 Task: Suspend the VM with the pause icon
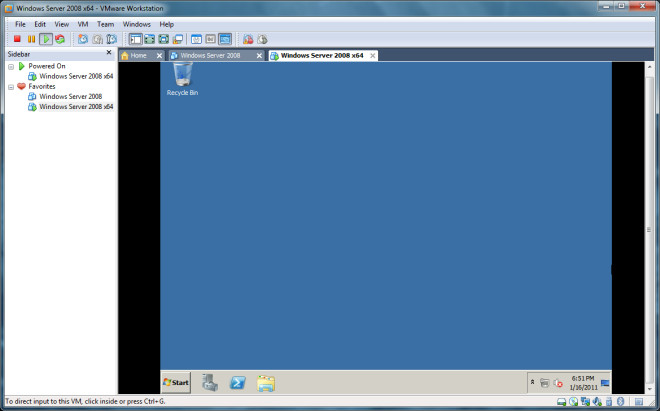point(32,39)
